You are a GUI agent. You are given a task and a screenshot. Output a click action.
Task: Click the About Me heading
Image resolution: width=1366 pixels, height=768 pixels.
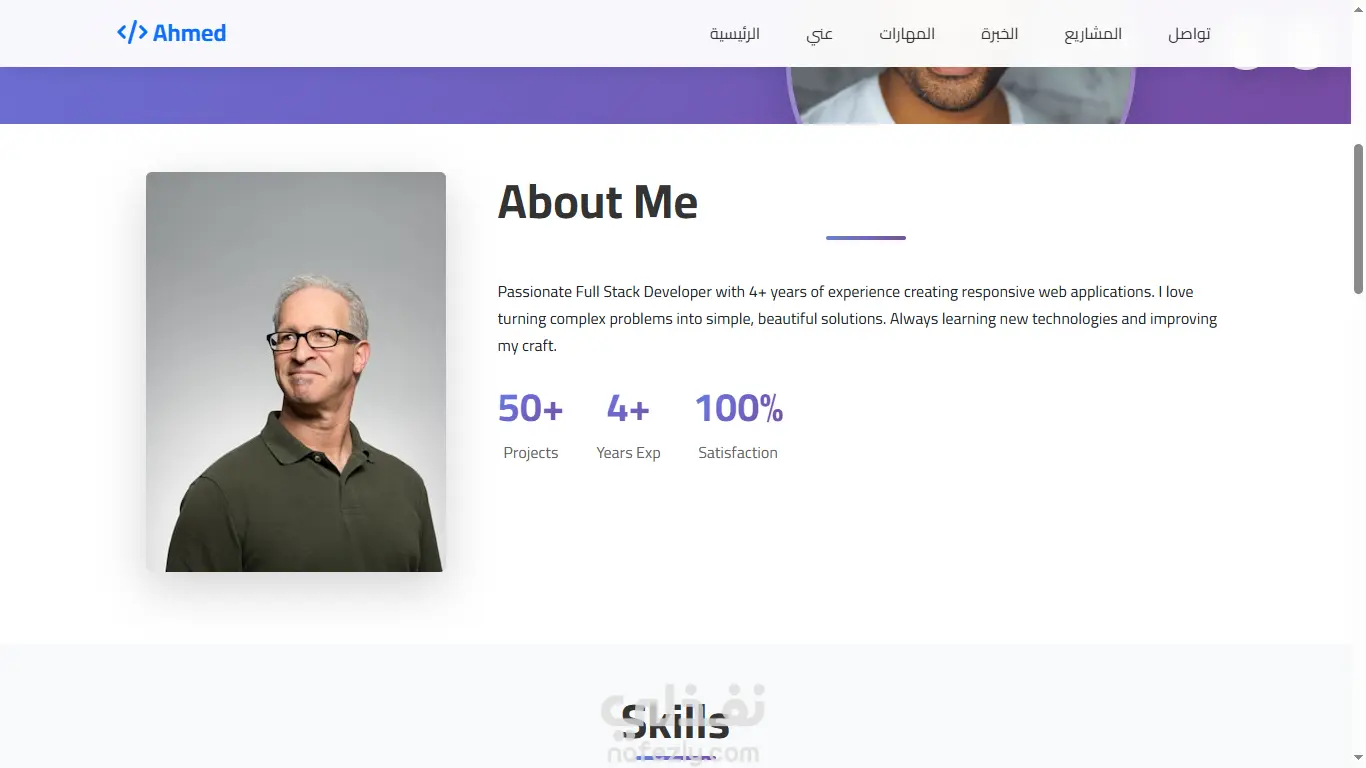pos(598,202)
